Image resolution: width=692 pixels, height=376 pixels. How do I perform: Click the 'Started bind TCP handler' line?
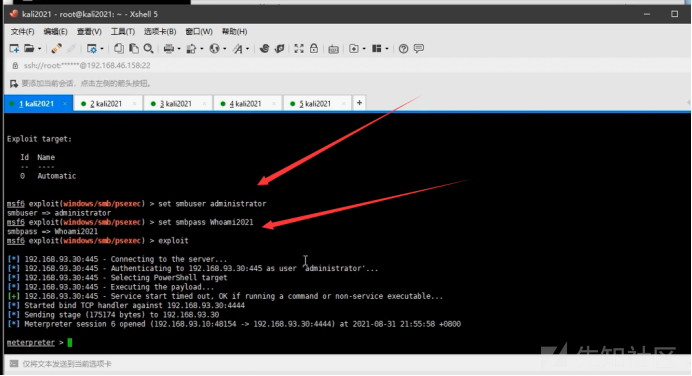click(126, 305)
